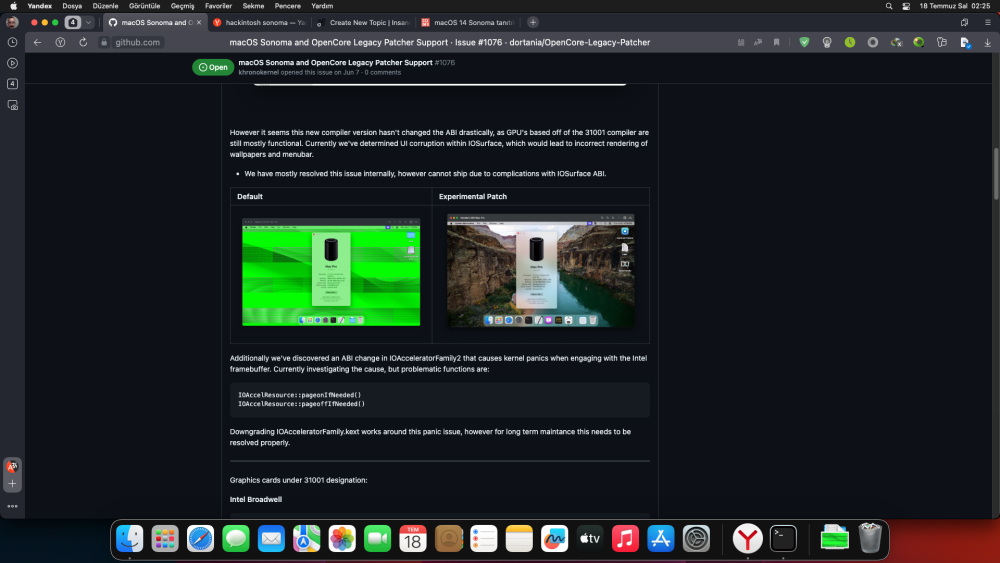Open the Yandex browser Dock icon
Image resolution: width=1000 pixels, height=563 pixels.
click(x=747, y=539)
